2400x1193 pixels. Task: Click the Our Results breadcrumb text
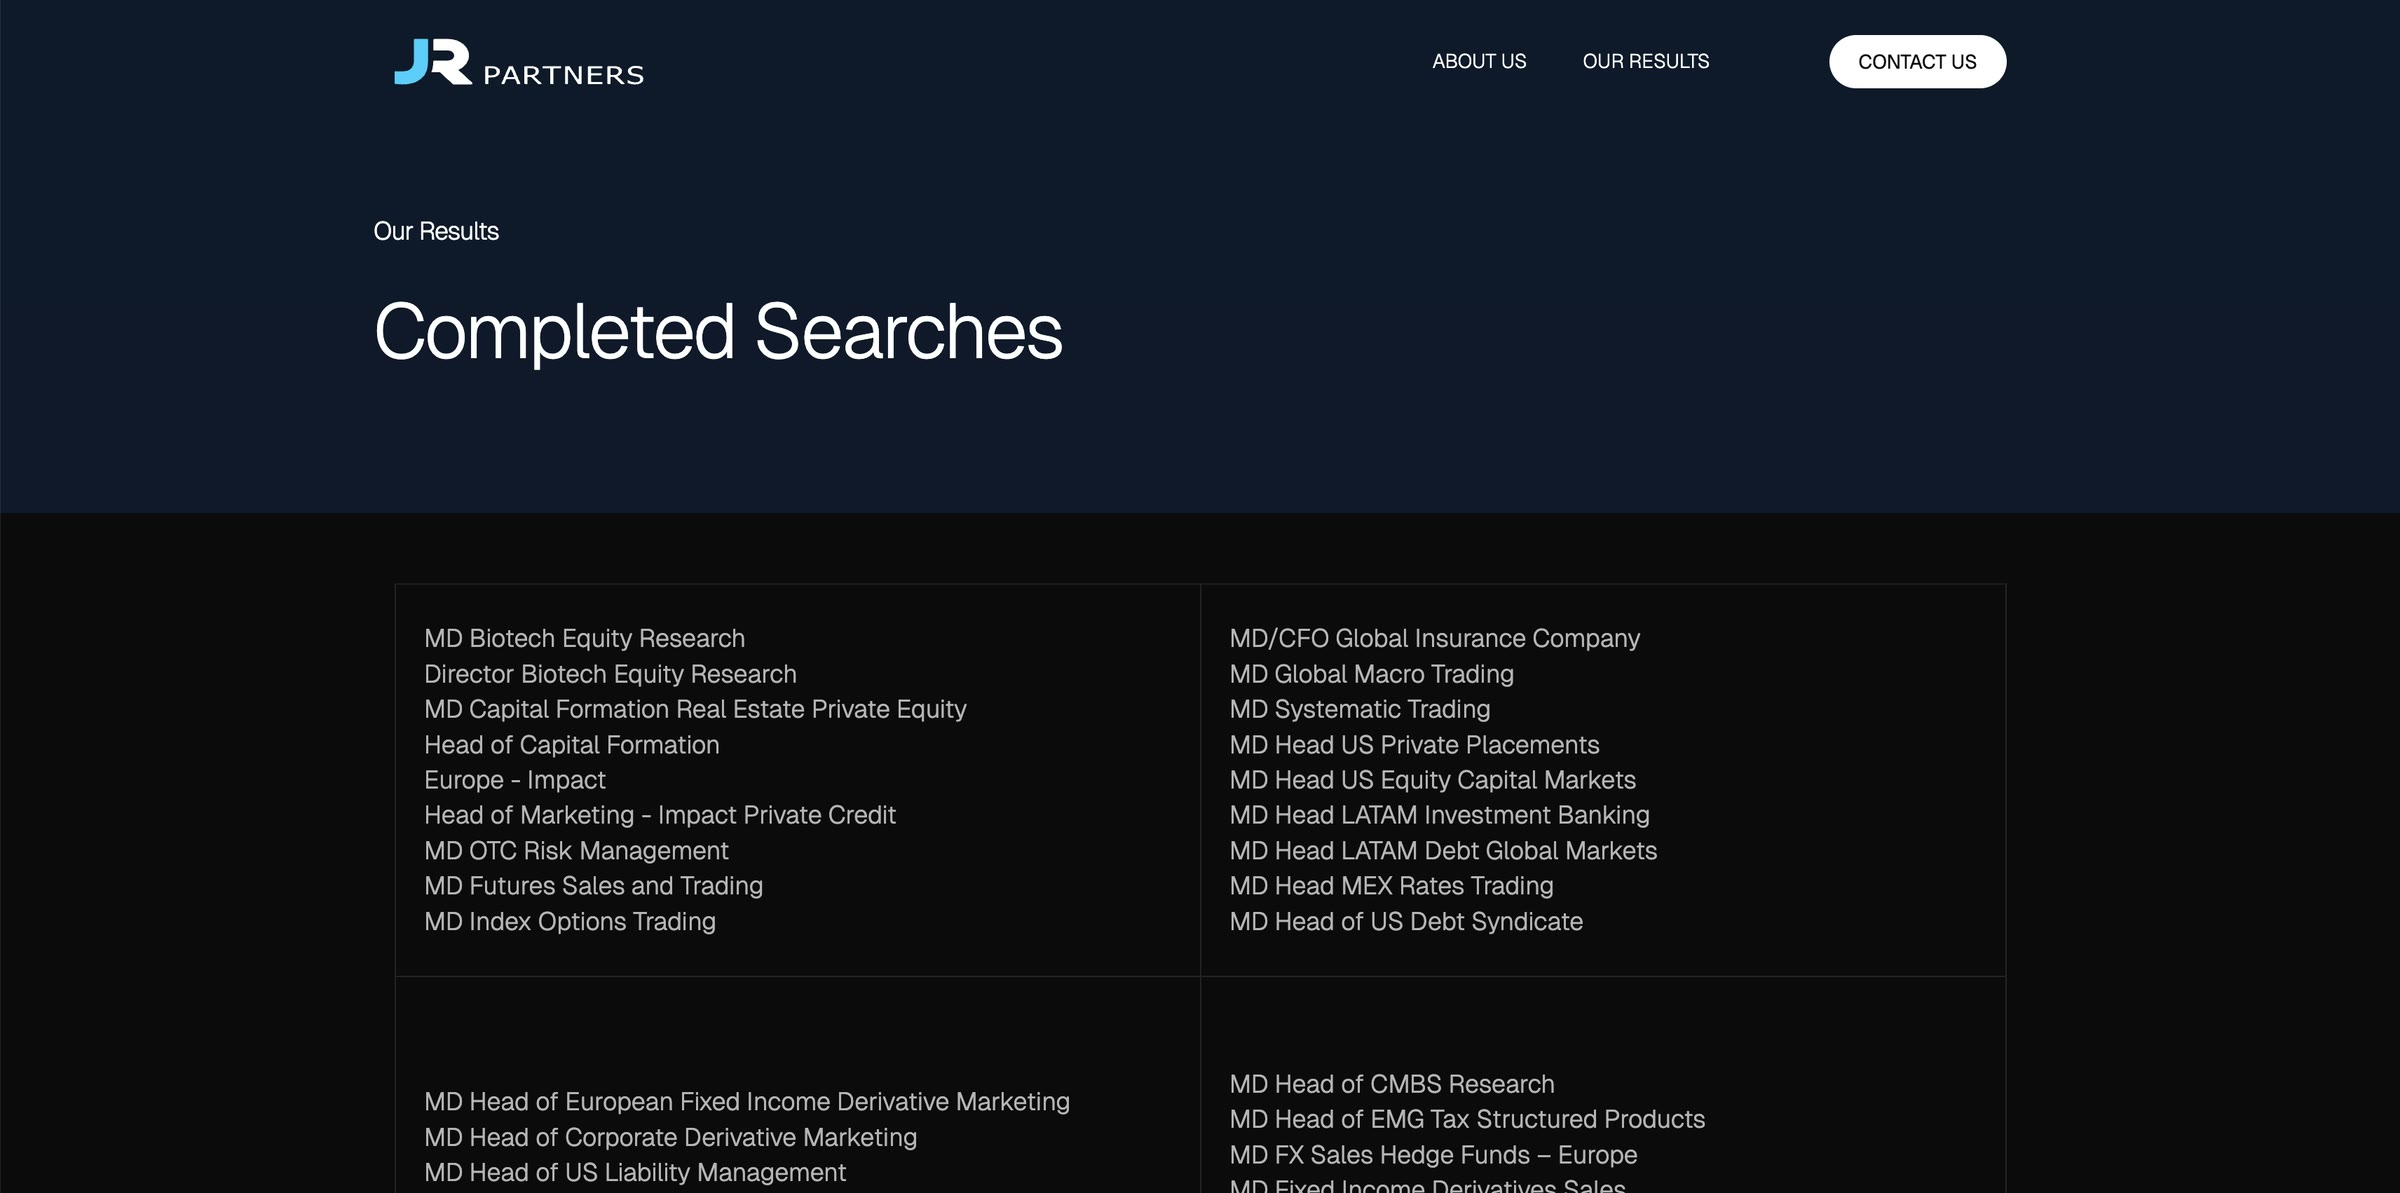(x=436, y=231)
